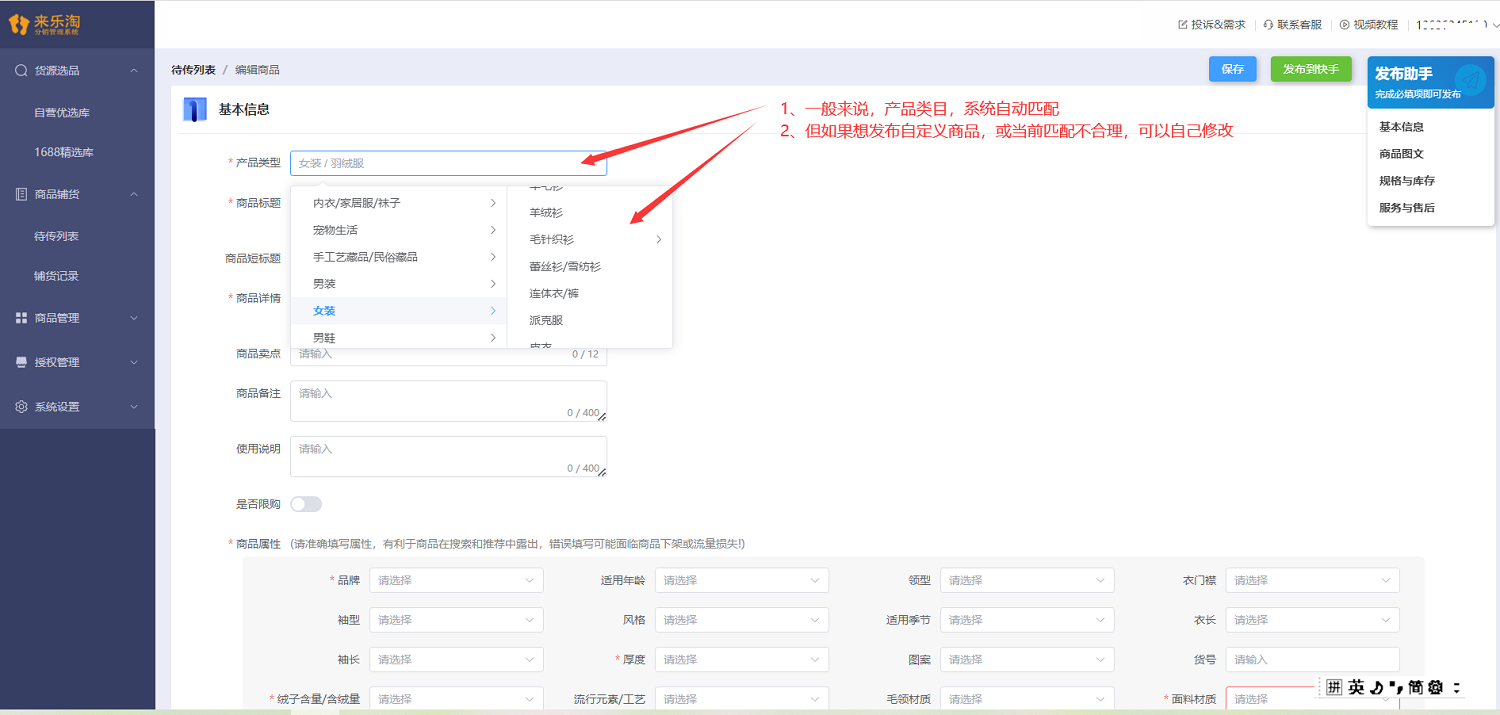Open the 适用季节 dropdown
Screen dimensions: 1500x715
1027,620
